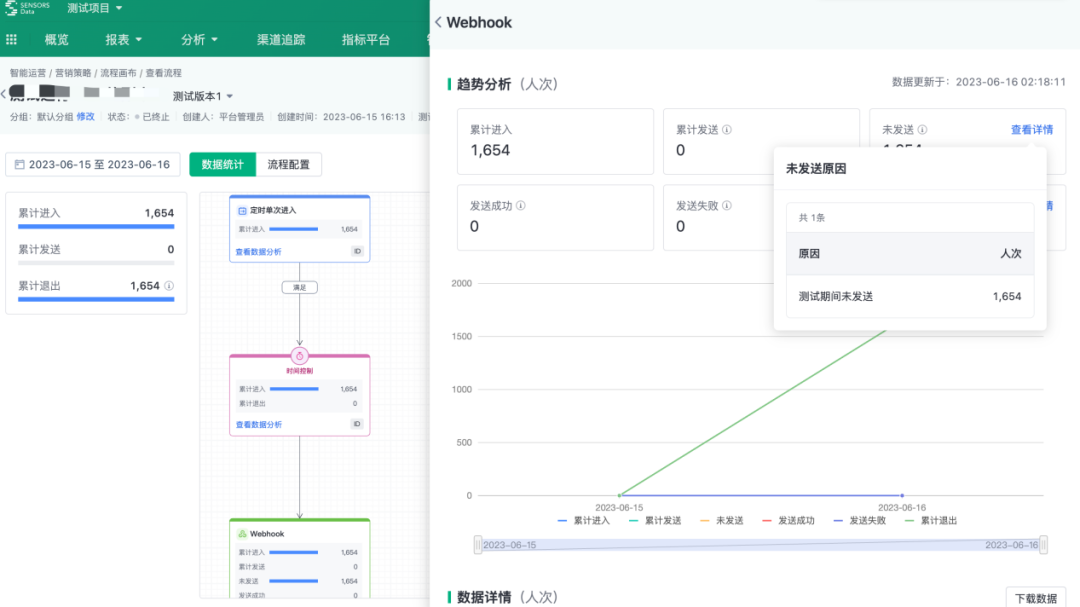Click left handle of chart range slider

point(477,544)
